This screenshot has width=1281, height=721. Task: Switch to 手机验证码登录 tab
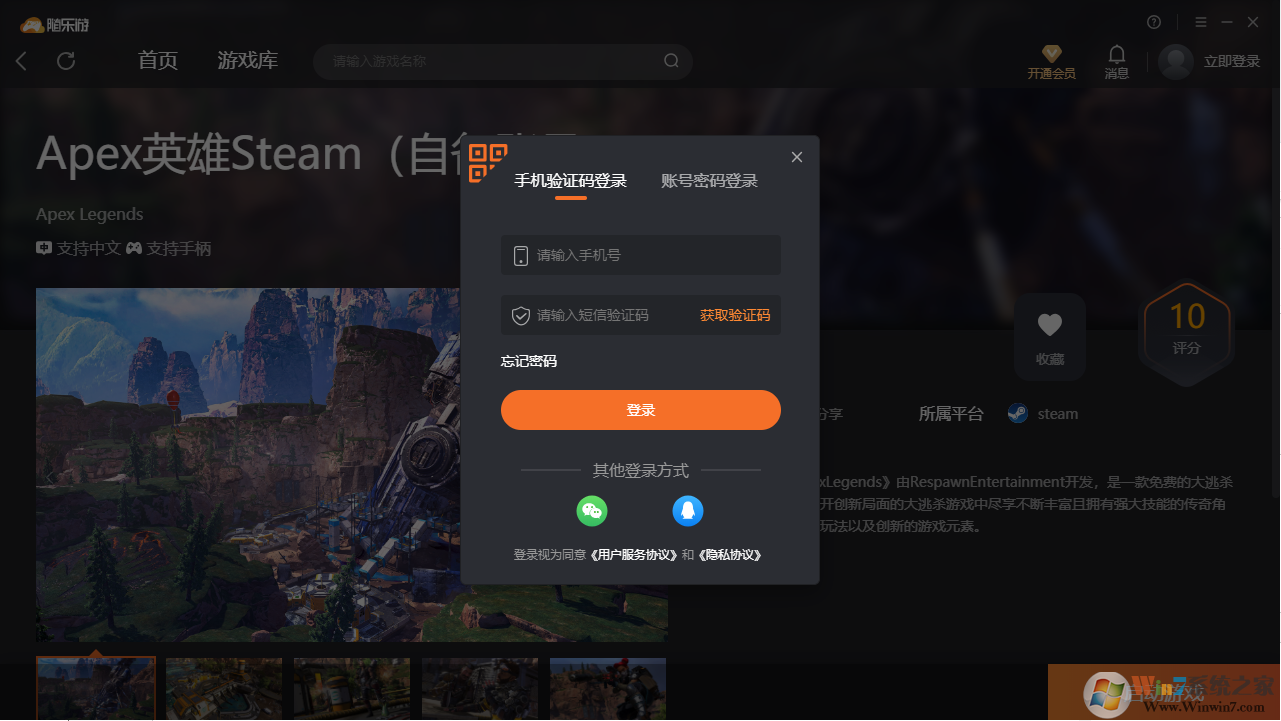coord(570,181)
